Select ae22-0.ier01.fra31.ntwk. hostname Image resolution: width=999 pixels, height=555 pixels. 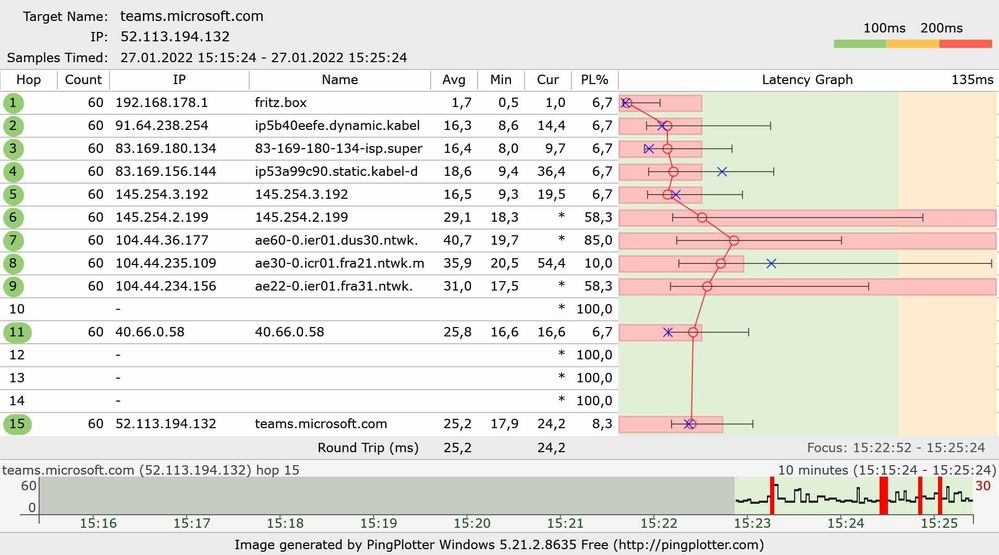(x=334, y=286)
